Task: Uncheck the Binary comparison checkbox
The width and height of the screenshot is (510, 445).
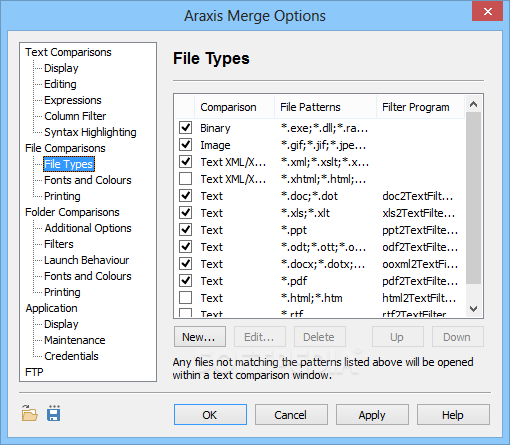Action: pyautogui.click(x=185, y=128)
